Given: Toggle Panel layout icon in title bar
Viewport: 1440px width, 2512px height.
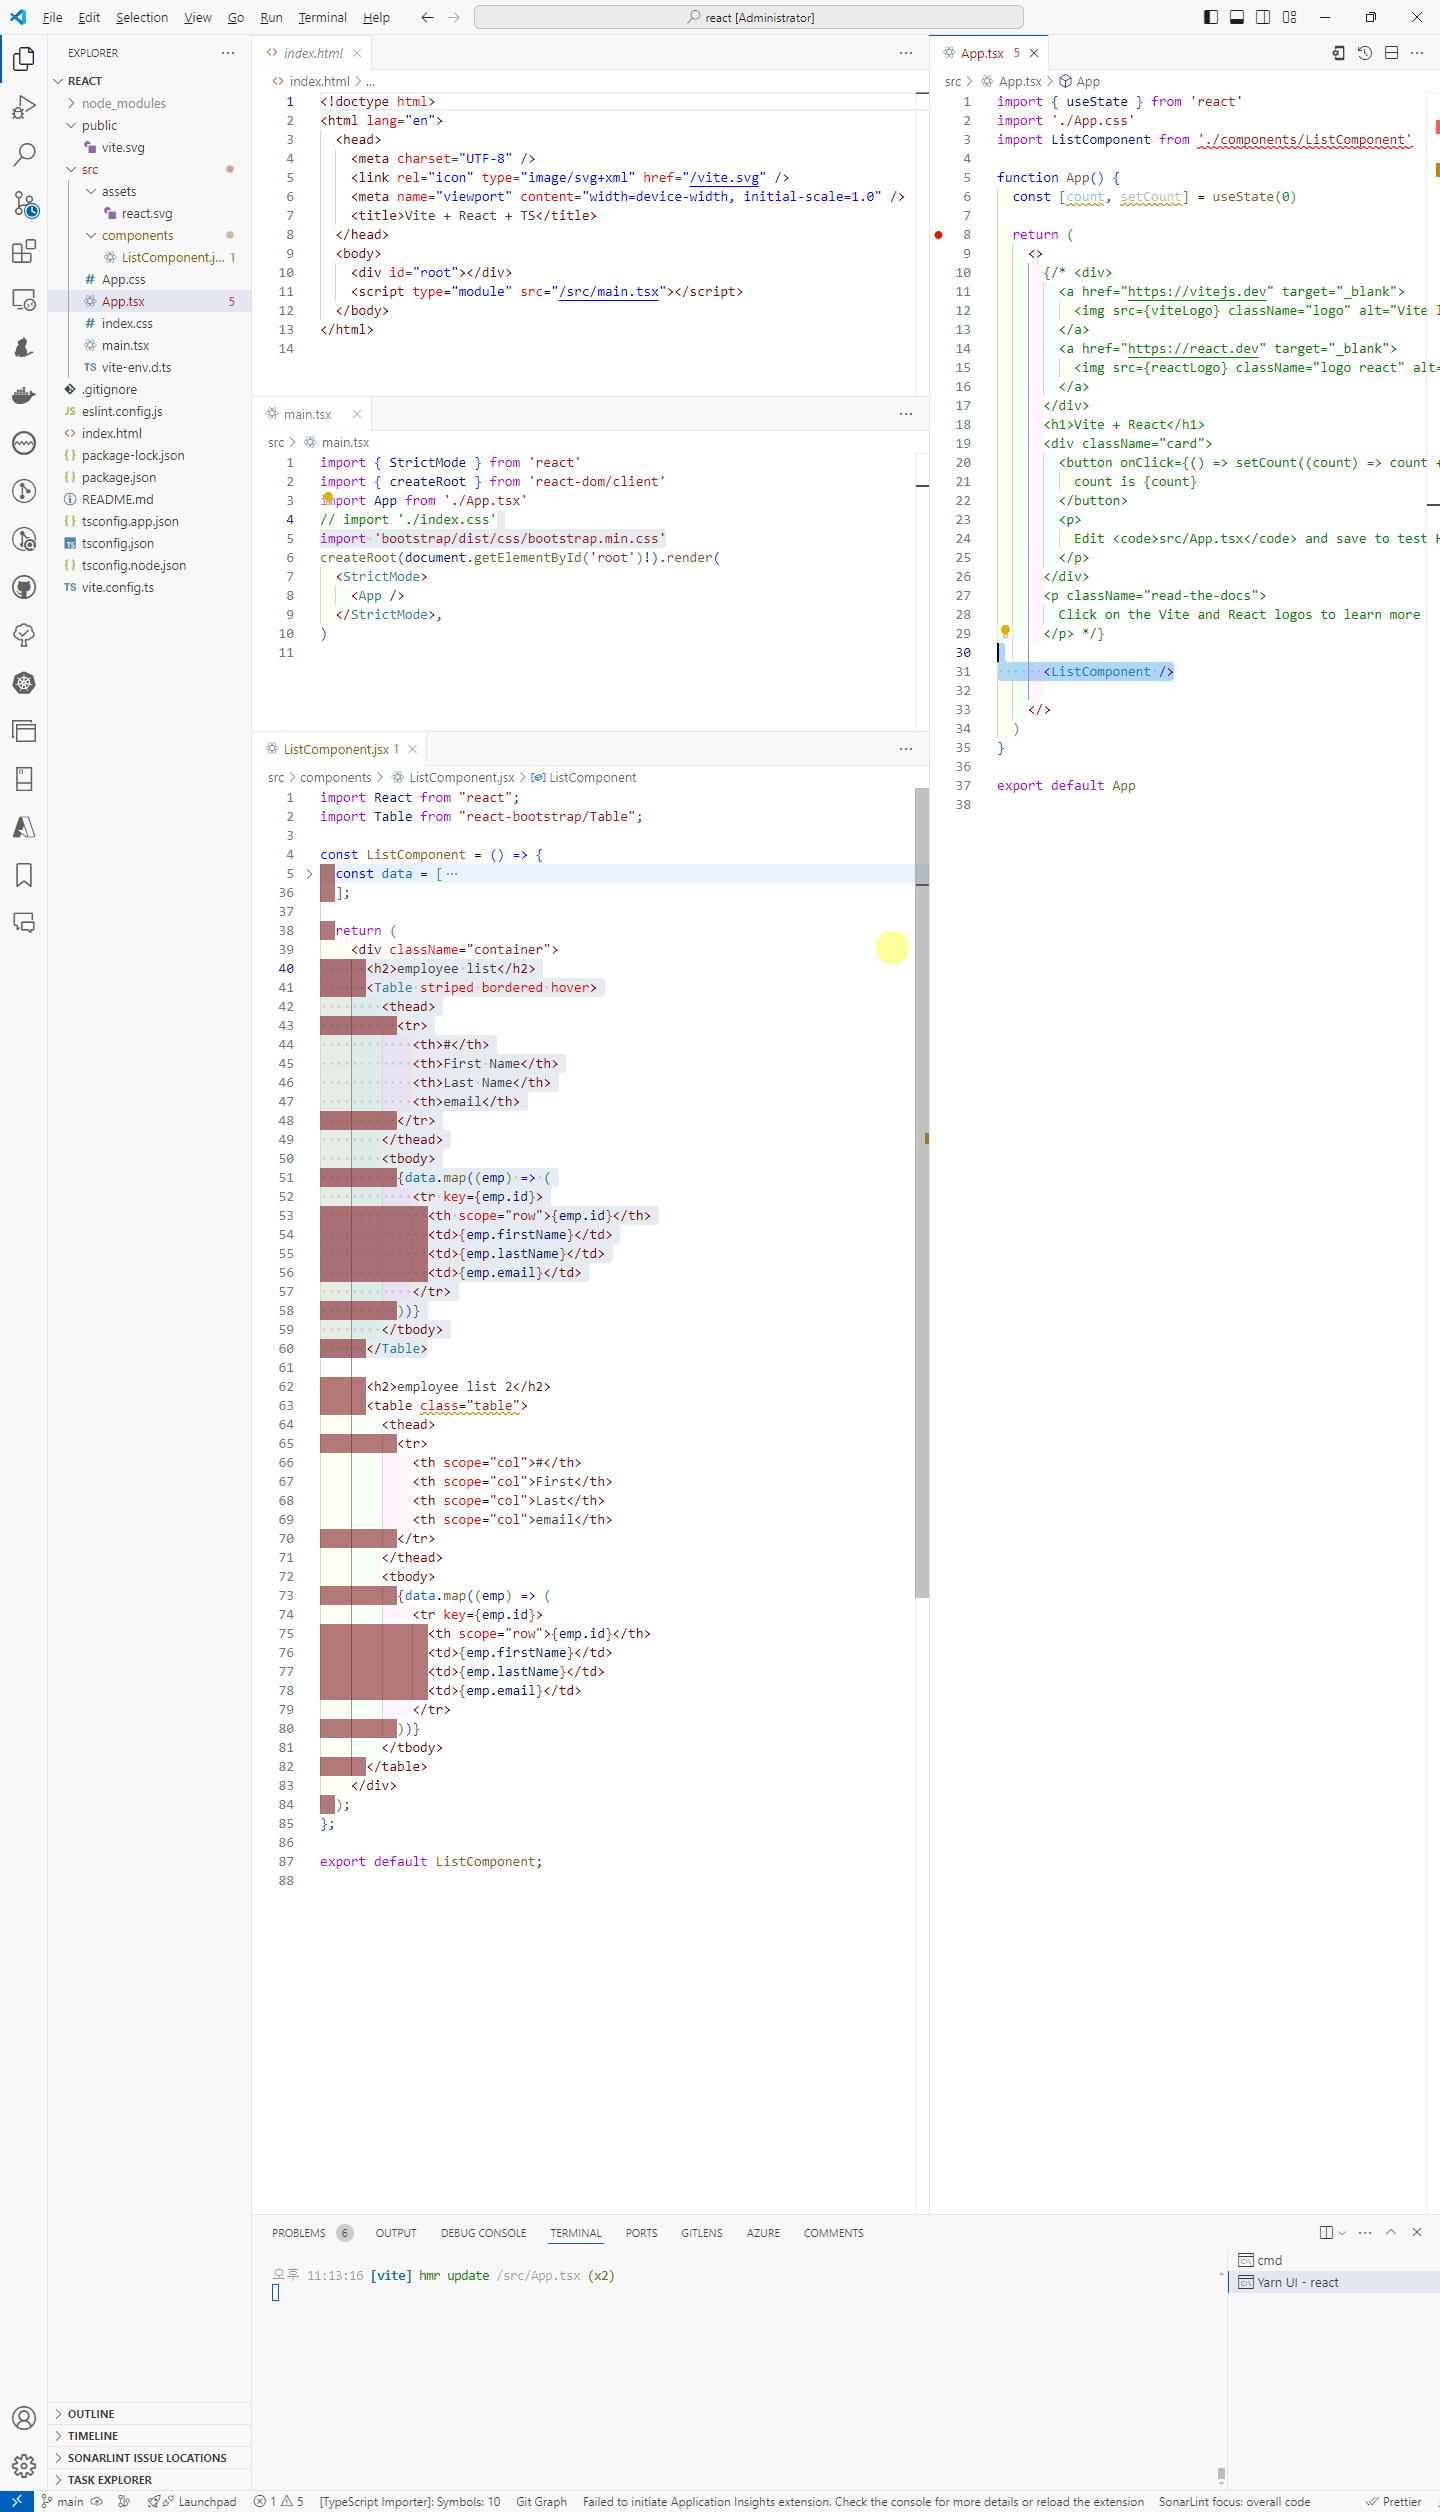Looking at the screenshot, I should click(x=1237, y=17).
